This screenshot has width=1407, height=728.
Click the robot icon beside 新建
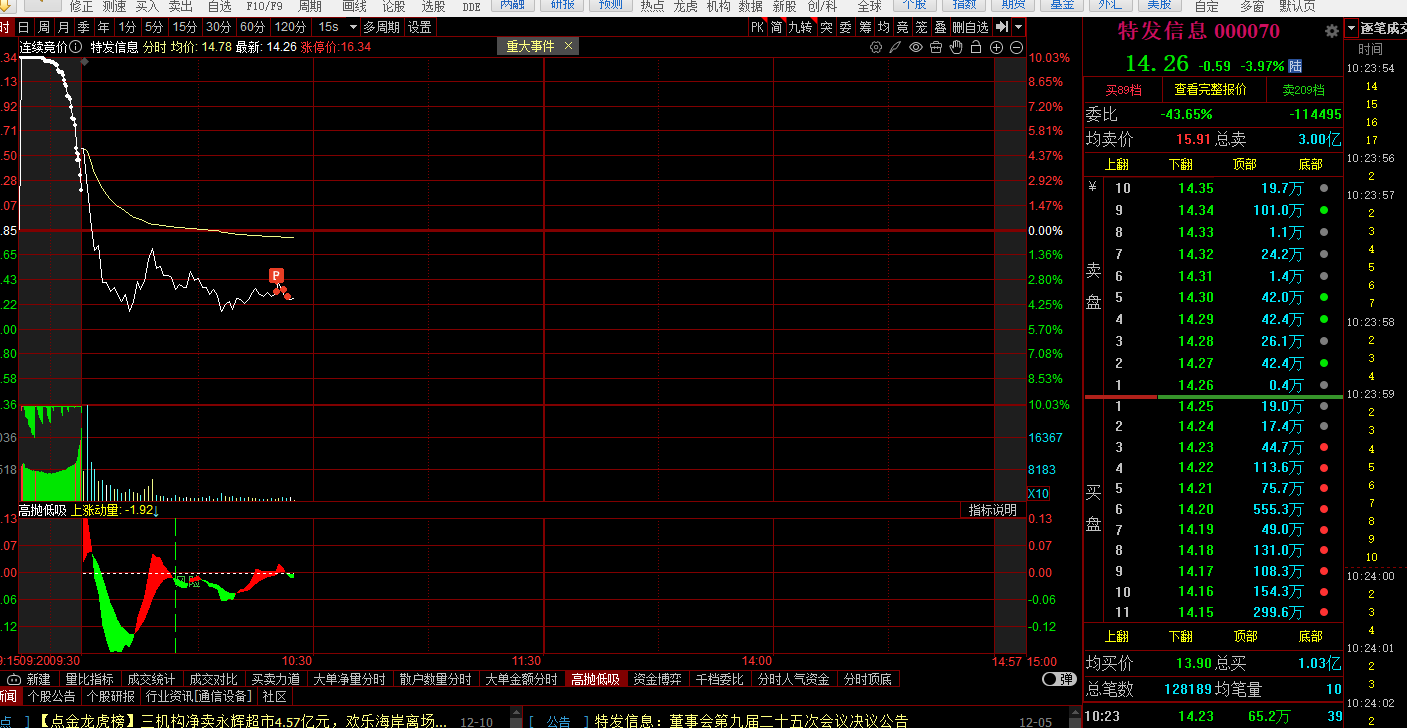[14, 679]
